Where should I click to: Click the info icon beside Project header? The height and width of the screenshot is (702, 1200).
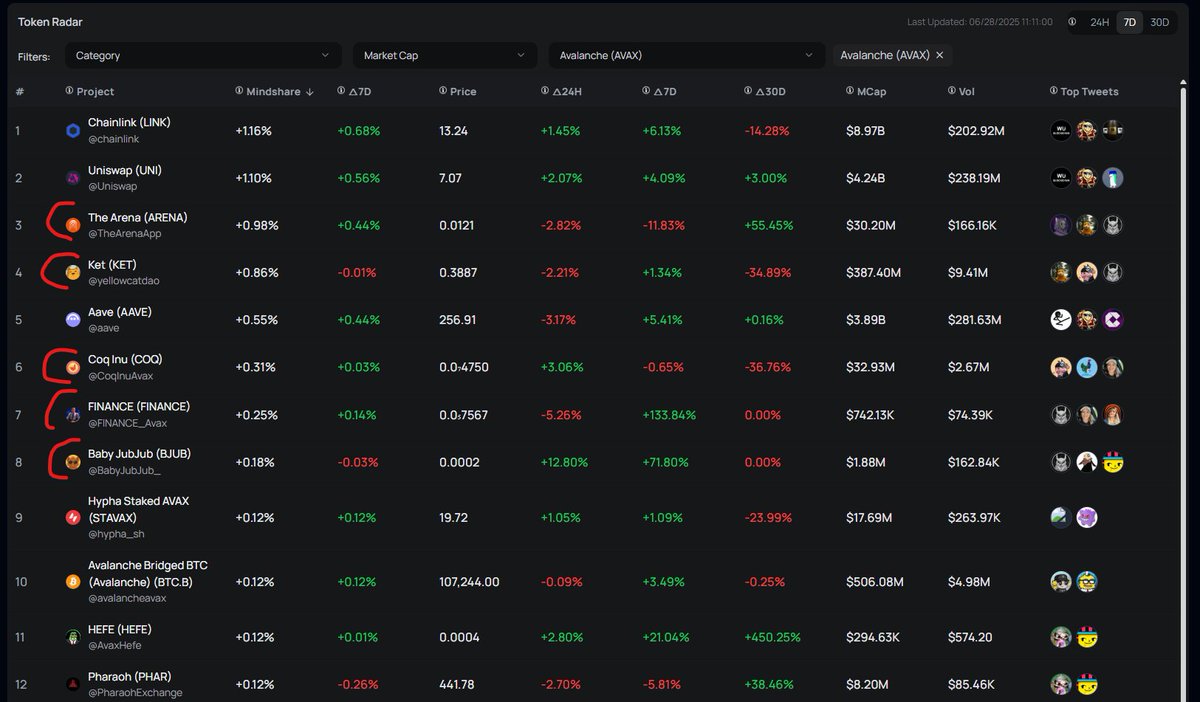click(x=69, y=91)
